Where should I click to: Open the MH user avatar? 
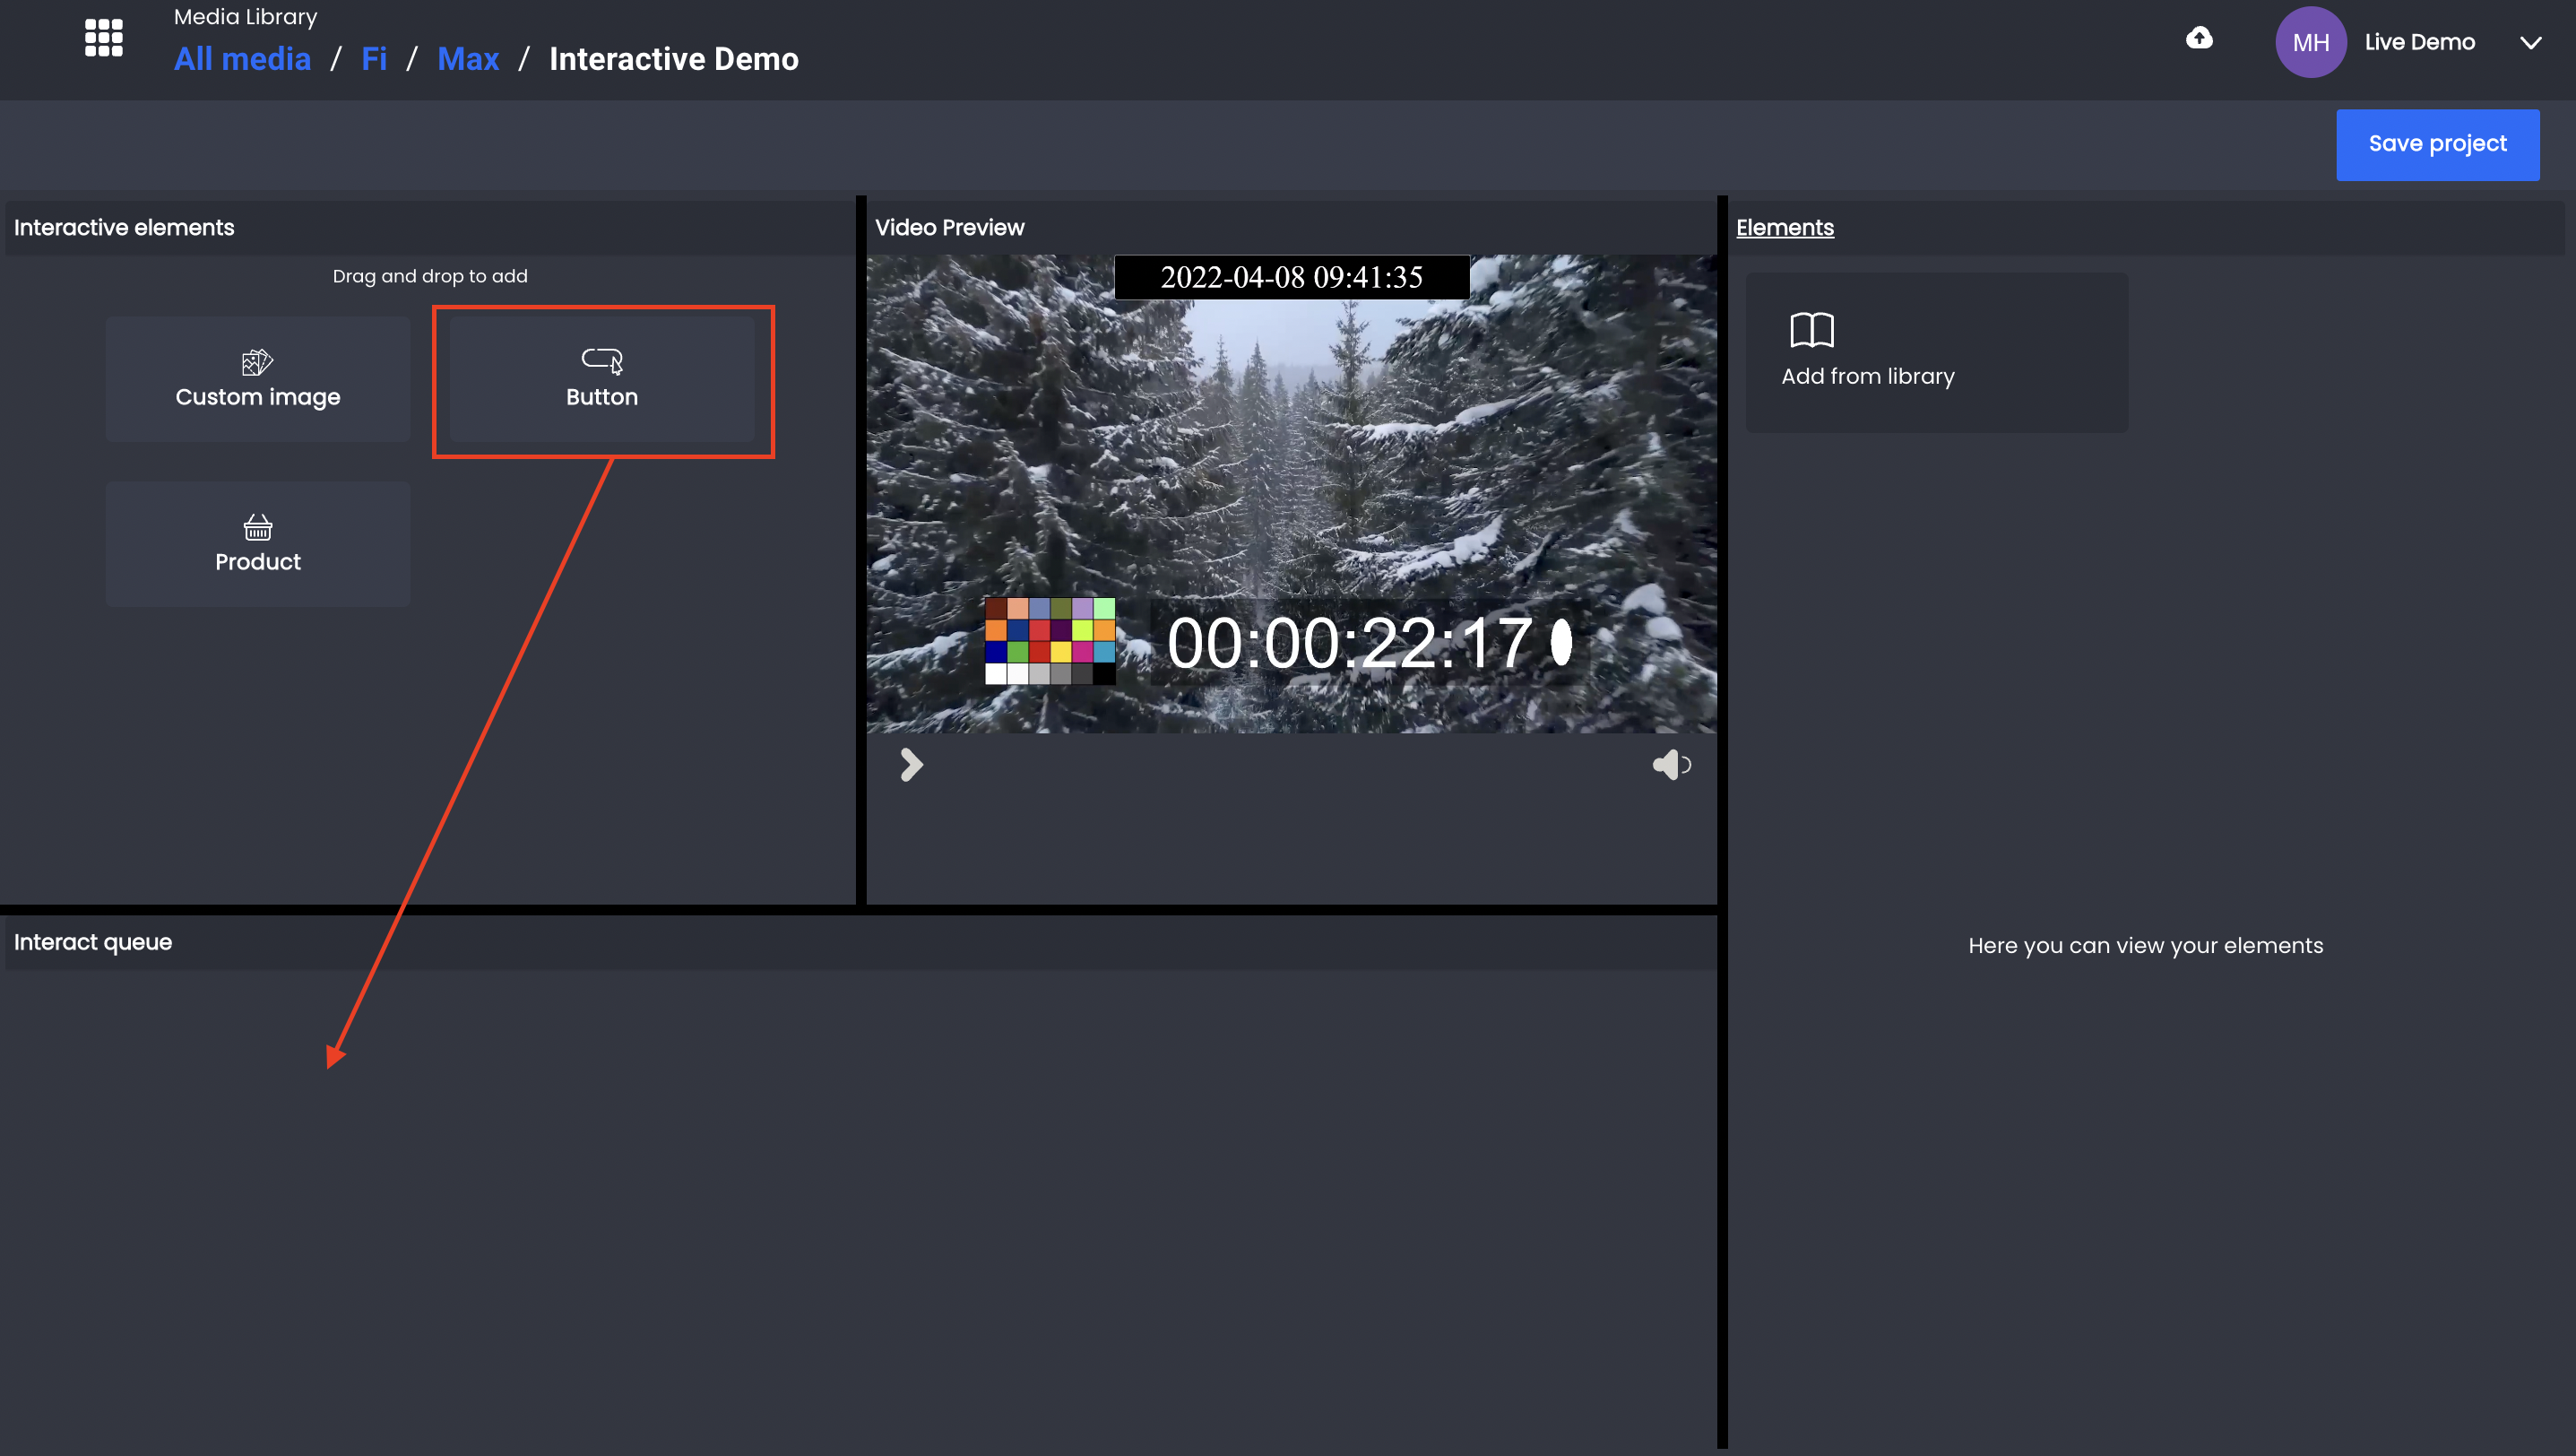coord(2310,42)
